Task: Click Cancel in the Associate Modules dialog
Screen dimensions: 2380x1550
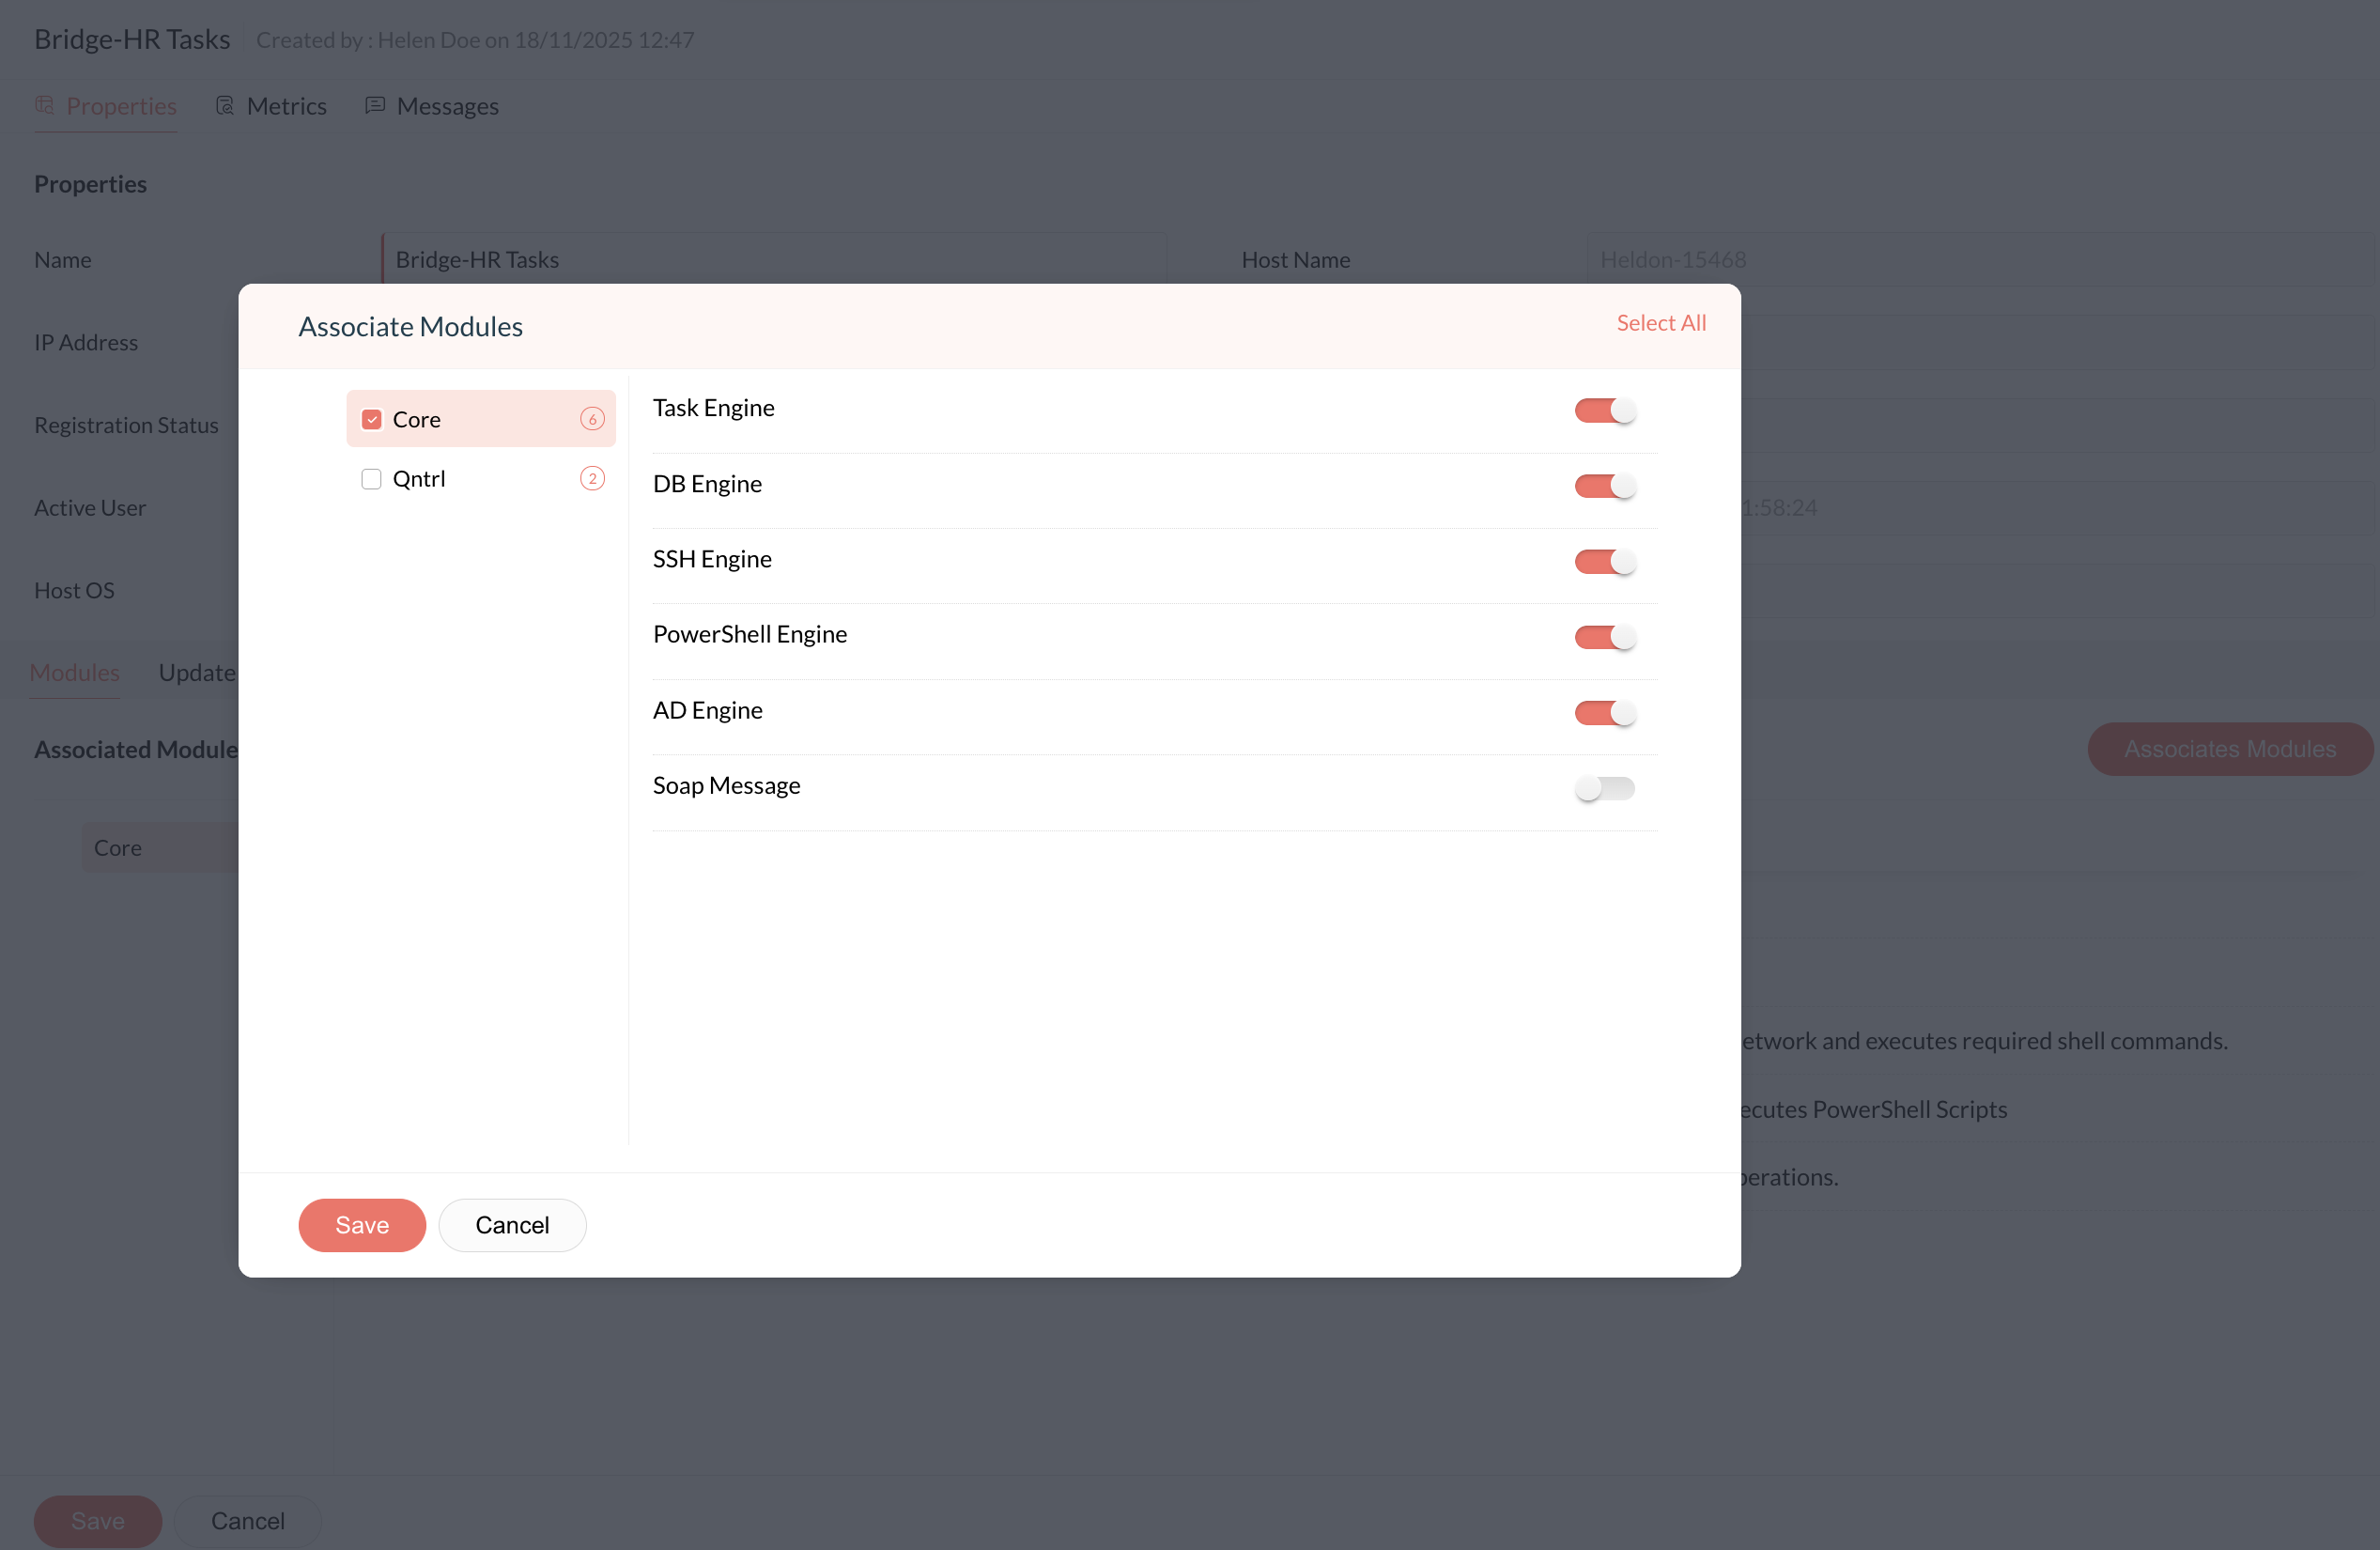Action: (512, 1225)
